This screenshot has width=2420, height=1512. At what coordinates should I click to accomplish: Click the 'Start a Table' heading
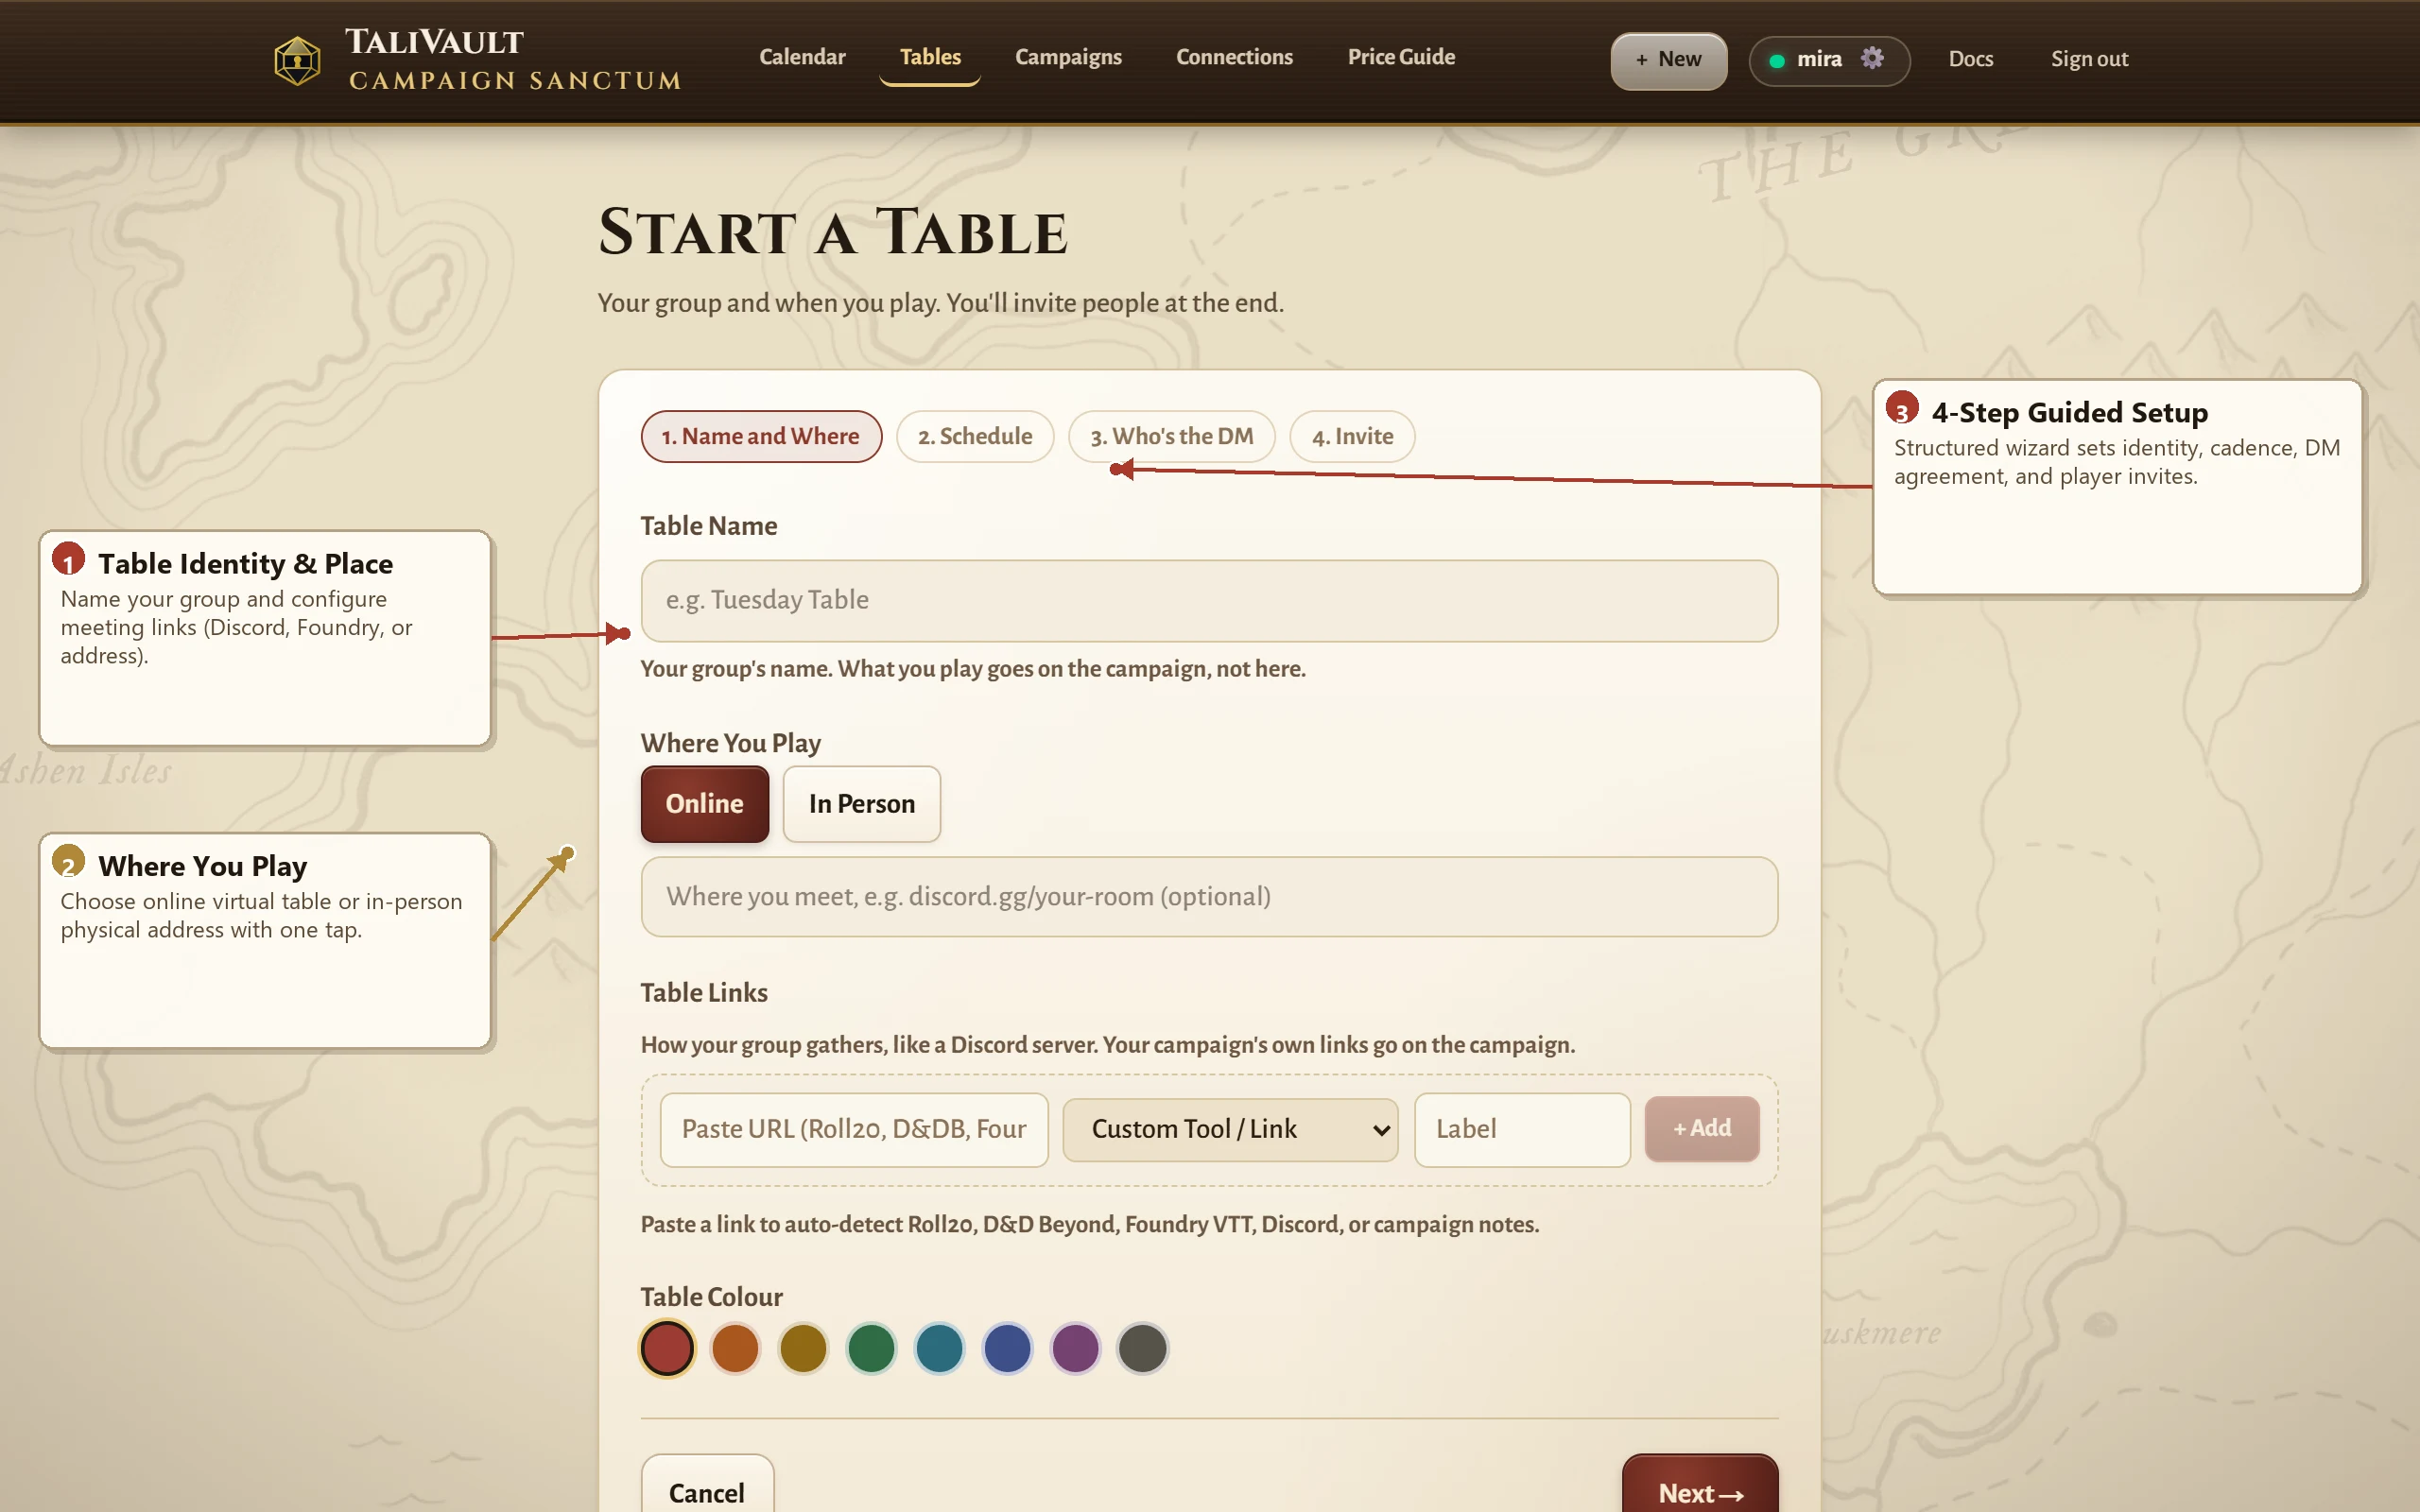click(x=833, y=232)
